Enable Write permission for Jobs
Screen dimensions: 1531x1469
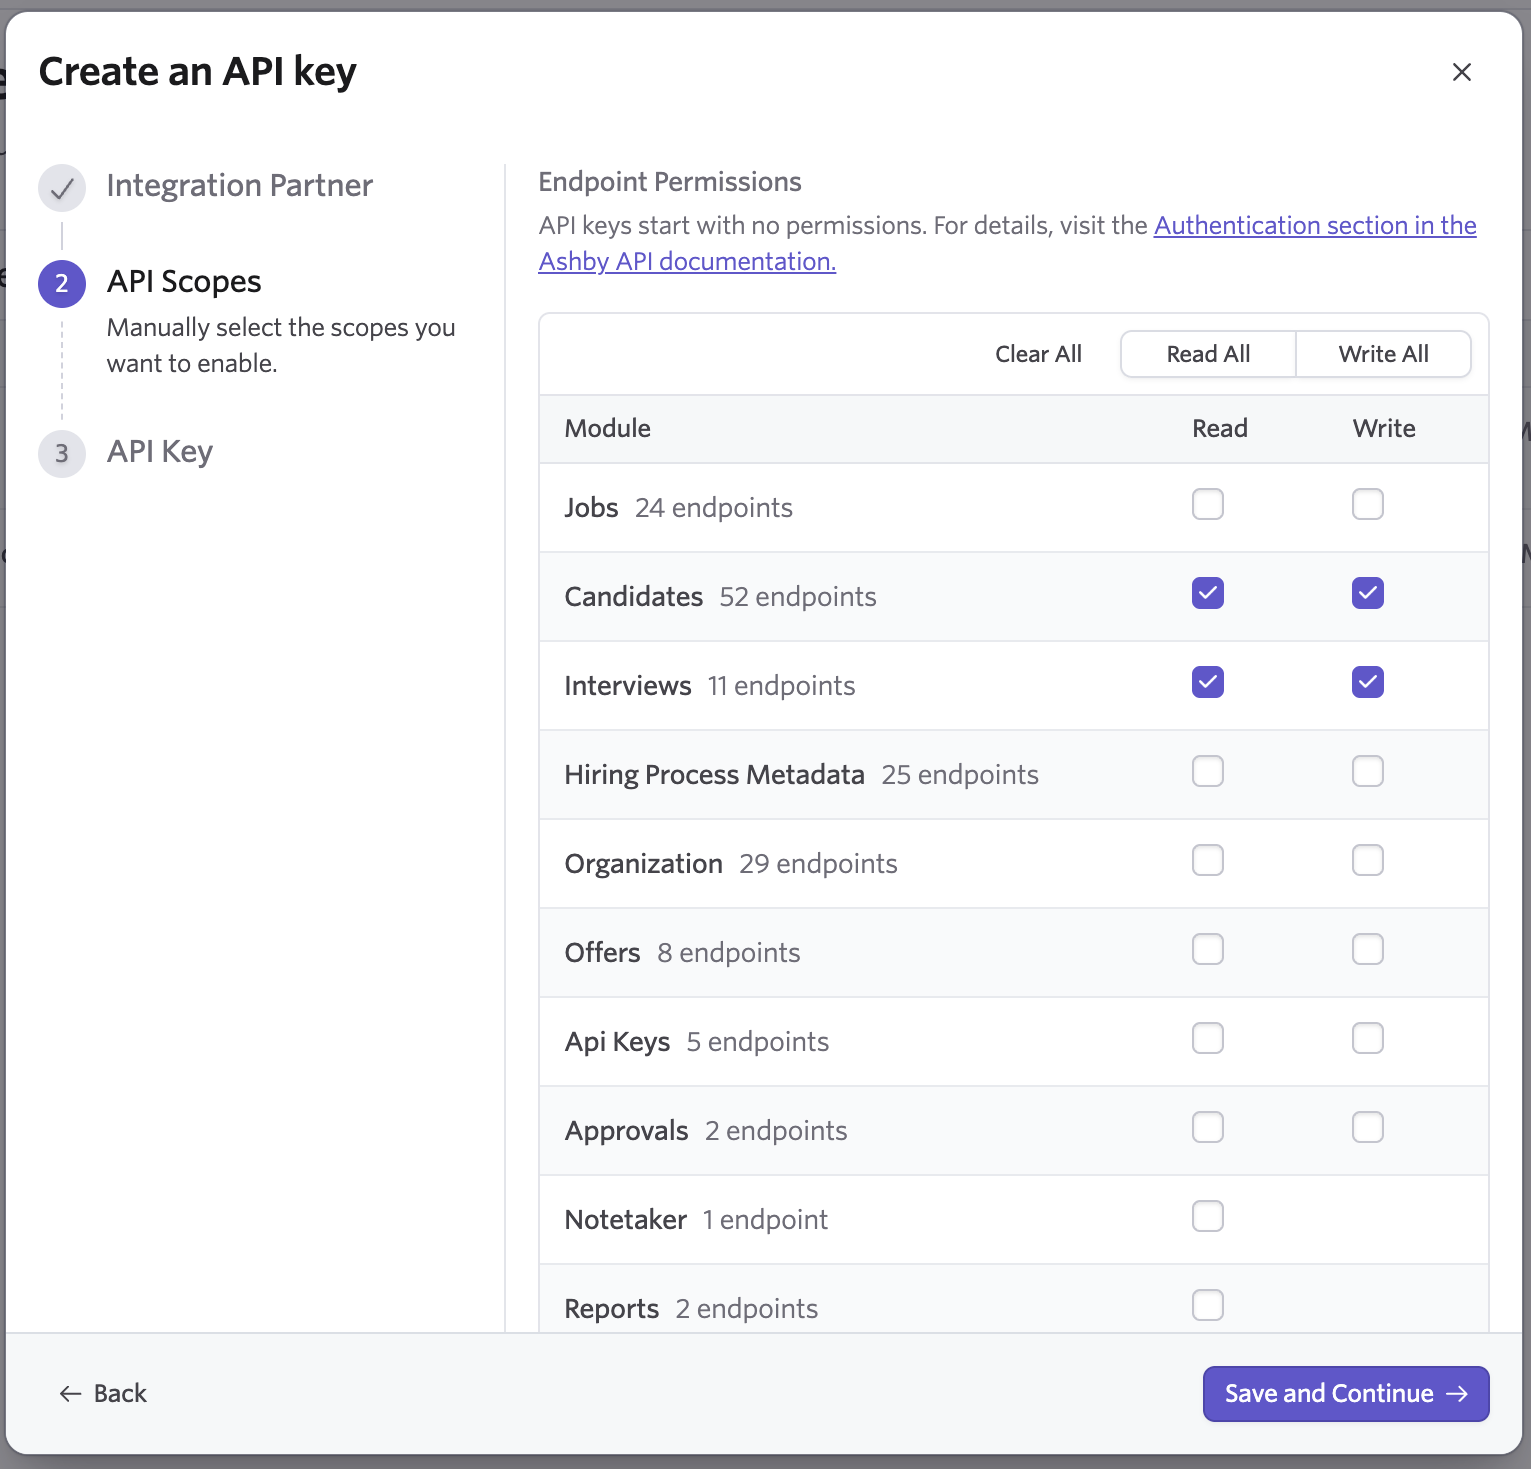pos(1367,505)
